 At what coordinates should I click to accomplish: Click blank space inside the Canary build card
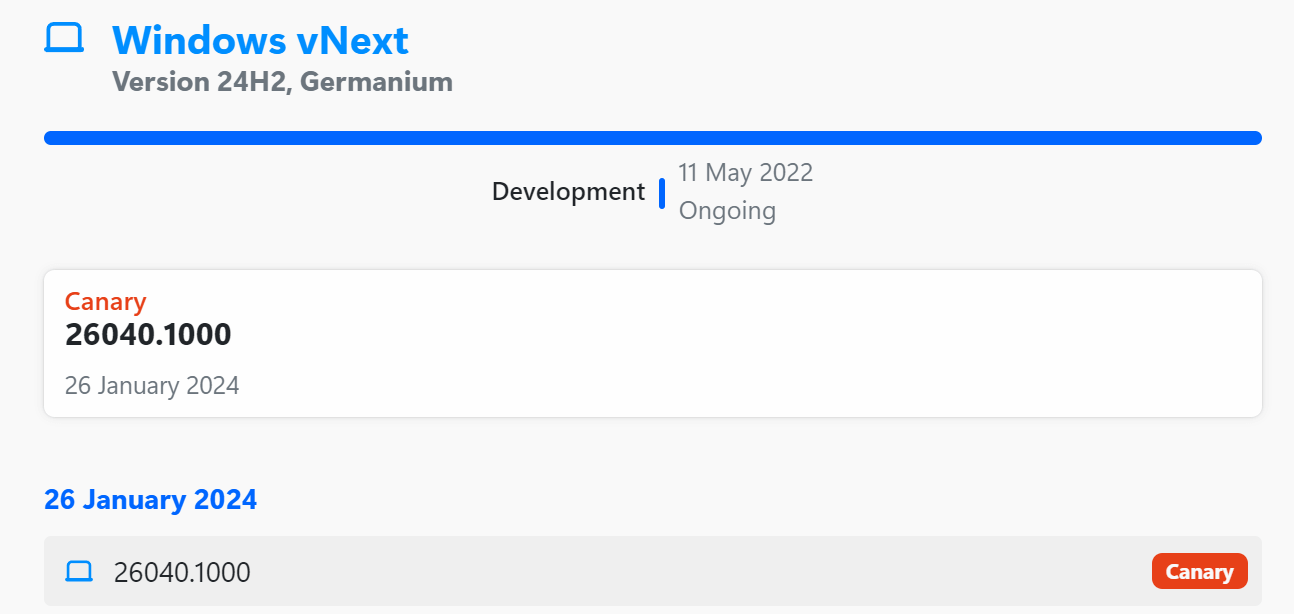point(750,345)
